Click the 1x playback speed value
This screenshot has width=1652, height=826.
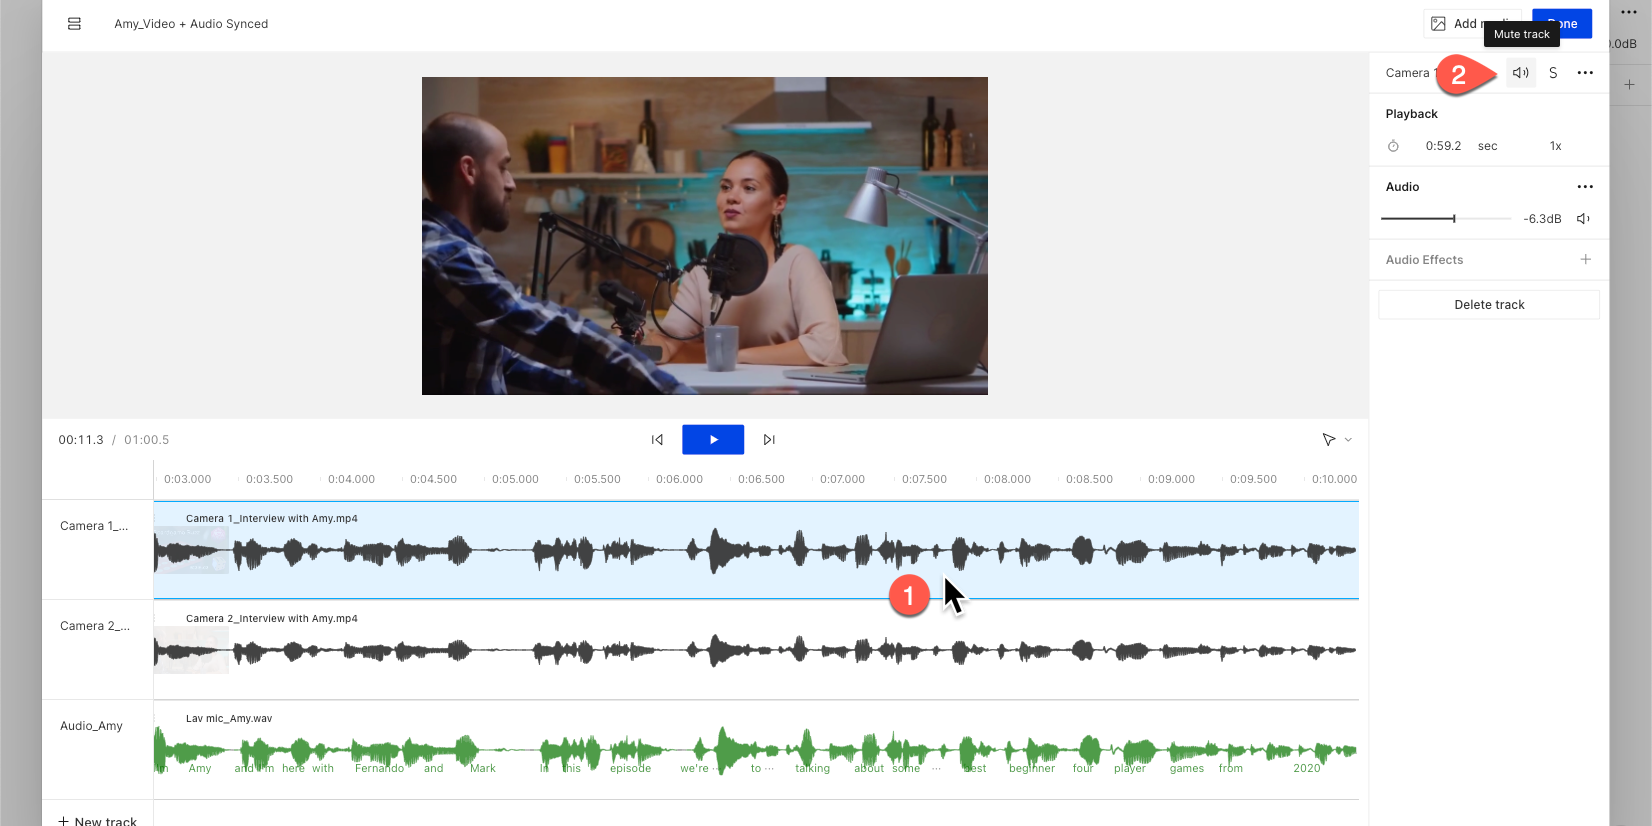1555,146
